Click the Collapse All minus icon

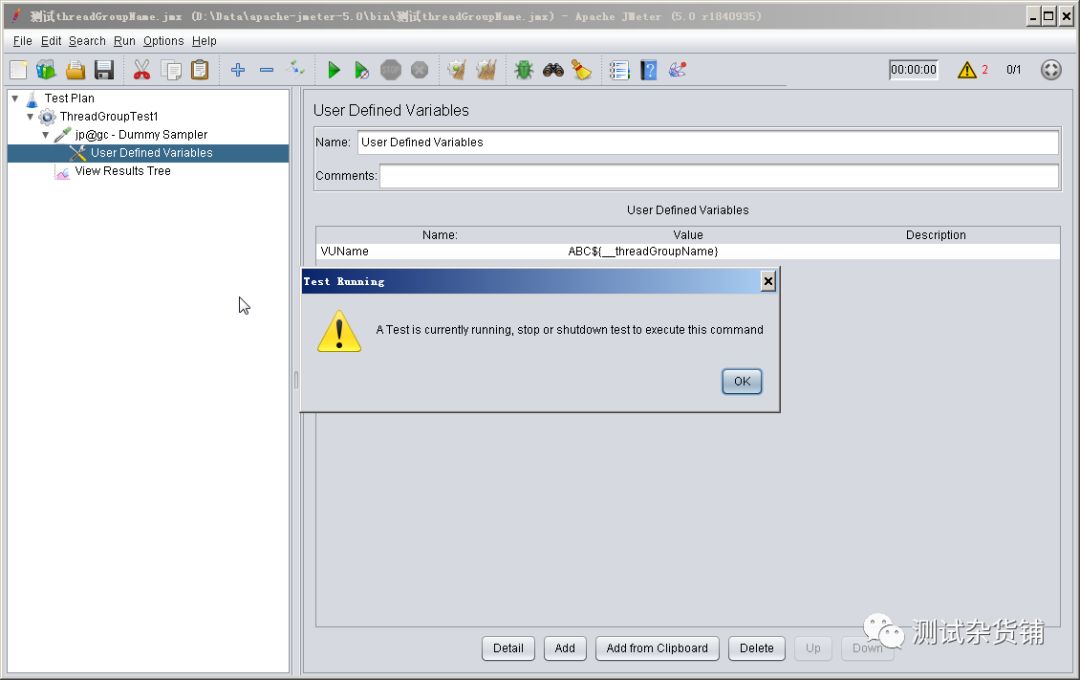point(267,70)
